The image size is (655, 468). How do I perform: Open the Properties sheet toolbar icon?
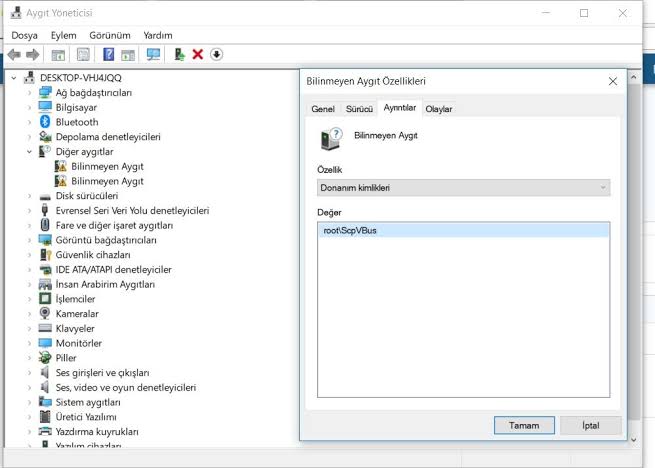coord(83,54)
